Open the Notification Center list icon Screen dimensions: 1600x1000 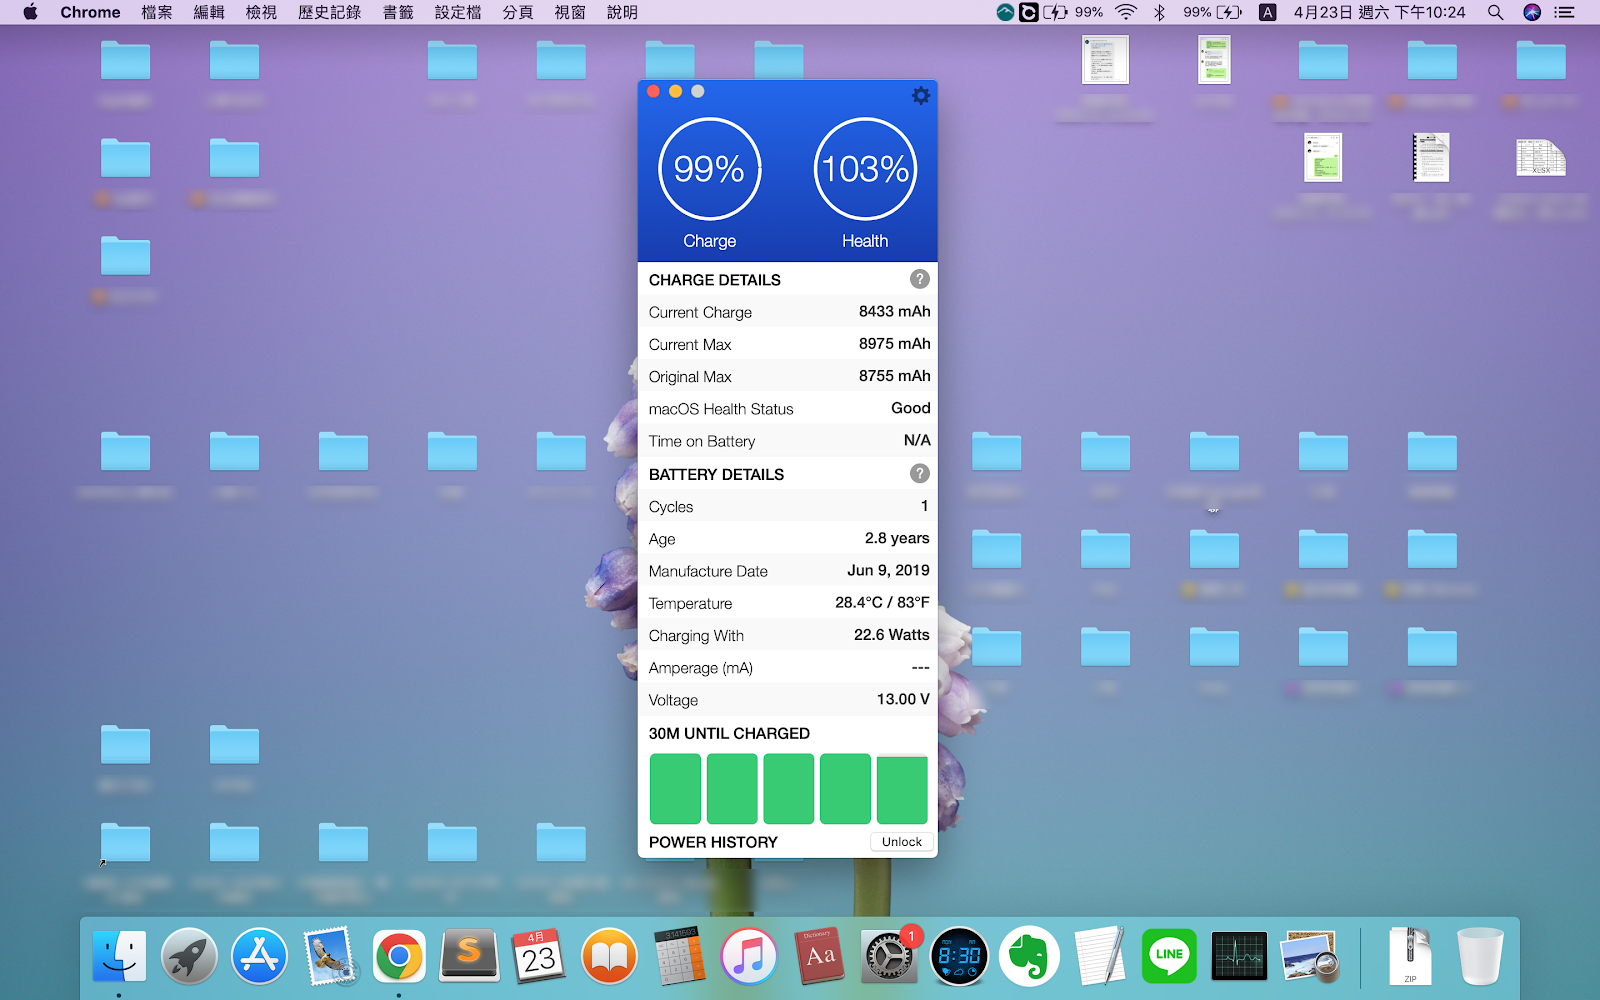(x=1565, y=12)
